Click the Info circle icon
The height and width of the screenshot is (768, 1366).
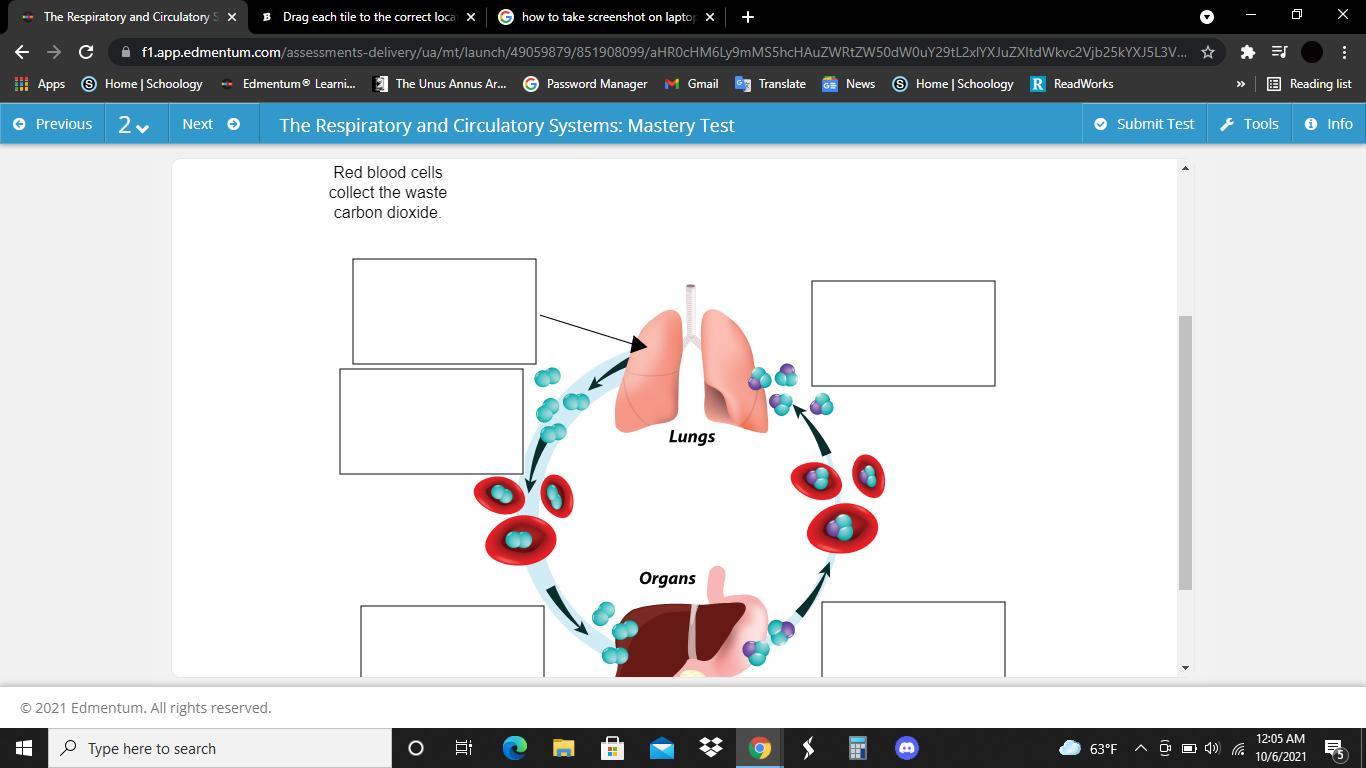(1310, 124)
